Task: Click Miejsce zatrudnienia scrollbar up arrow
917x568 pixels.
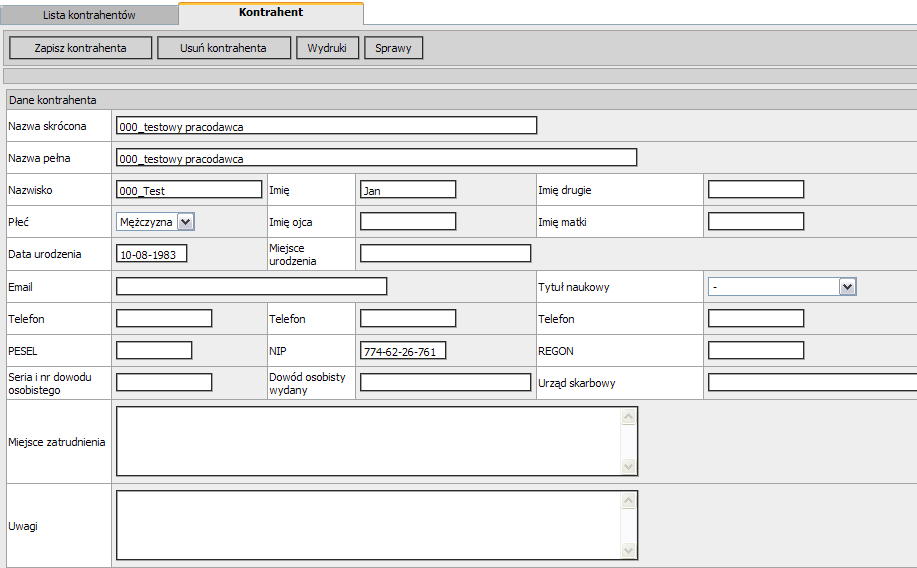Action: coord(629,416)
